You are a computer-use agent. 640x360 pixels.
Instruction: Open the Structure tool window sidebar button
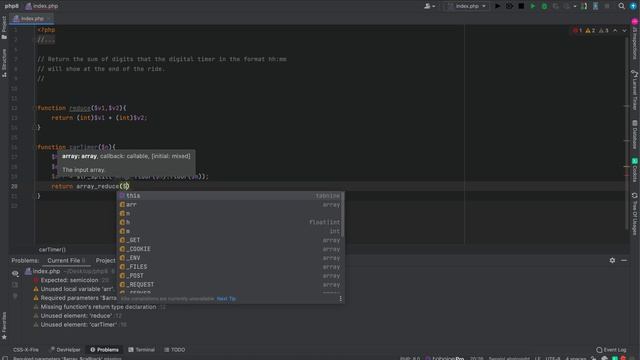pyautogui.click(x=4, y=62)
